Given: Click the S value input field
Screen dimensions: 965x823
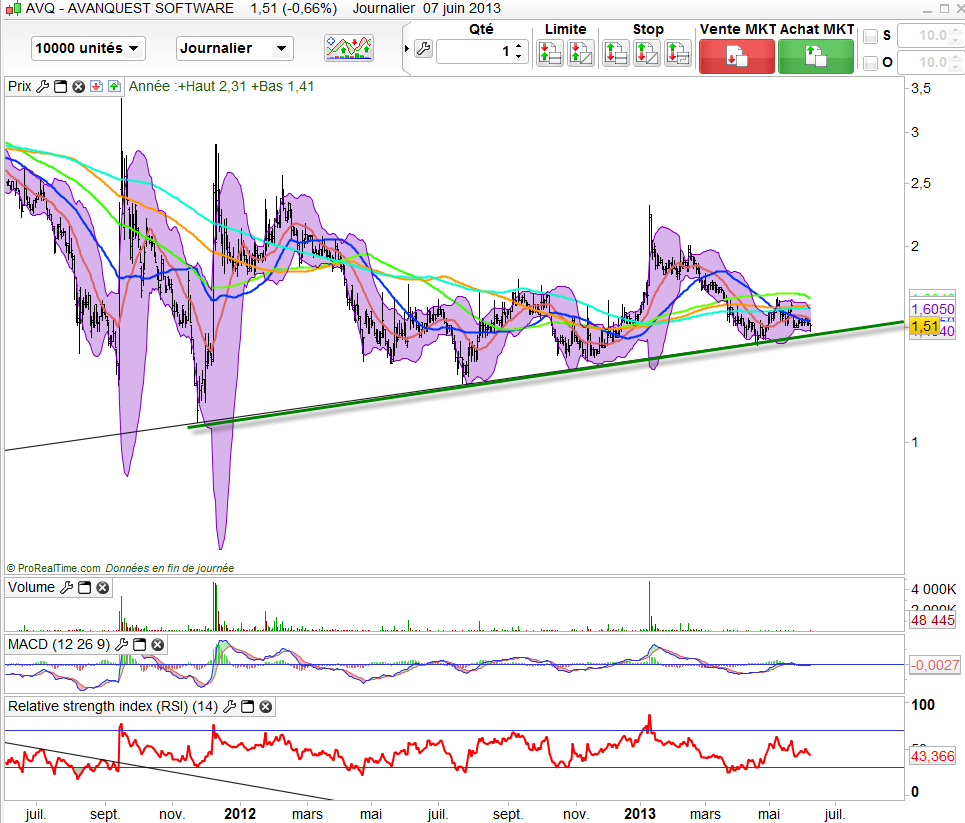Looking at the screenshot, I should click(x=926, y=37).
